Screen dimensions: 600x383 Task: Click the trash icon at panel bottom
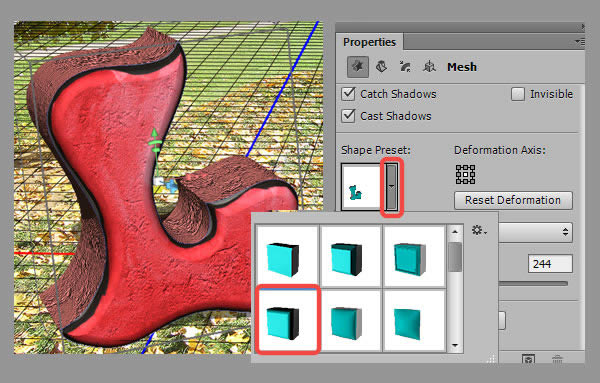[557, 359]
